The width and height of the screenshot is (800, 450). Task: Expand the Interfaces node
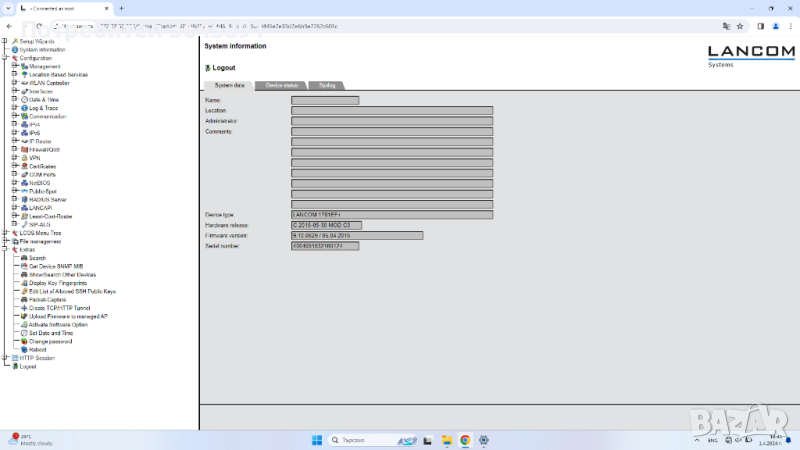[14, 91]
